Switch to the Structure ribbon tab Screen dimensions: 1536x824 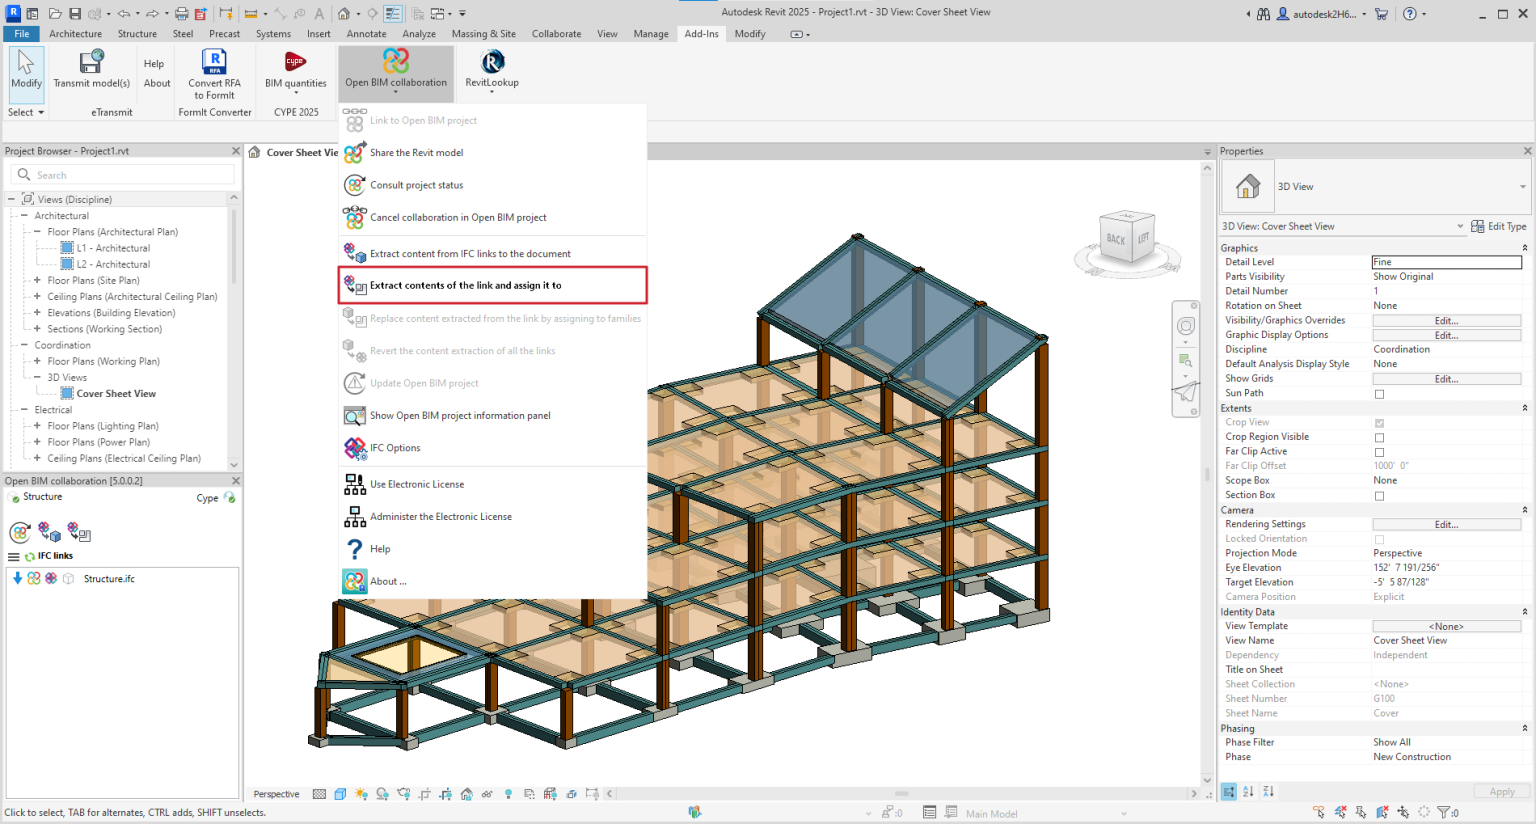[137, 33]
